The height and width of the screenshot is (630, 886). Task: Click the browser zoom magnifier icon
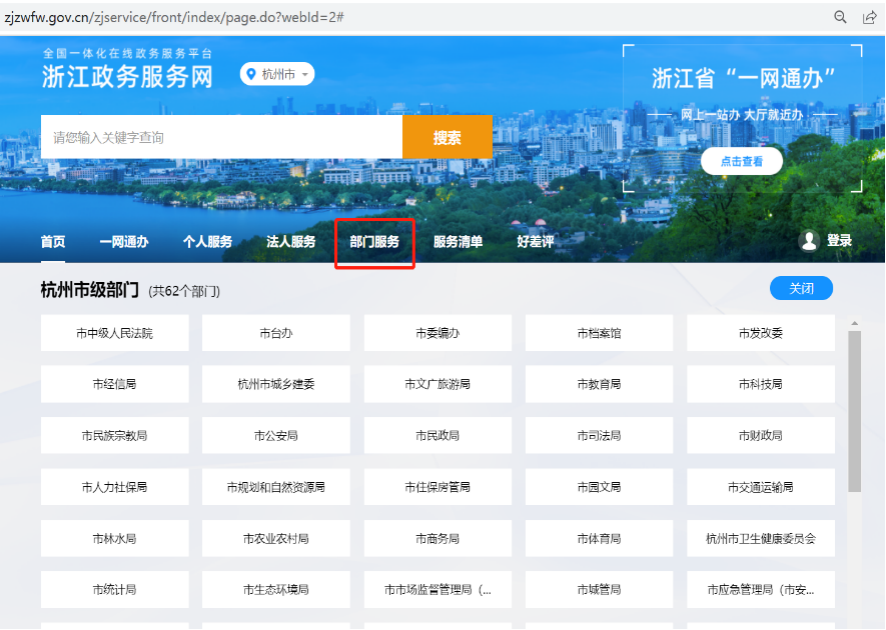pyautogui.click(x=841, y=17)
